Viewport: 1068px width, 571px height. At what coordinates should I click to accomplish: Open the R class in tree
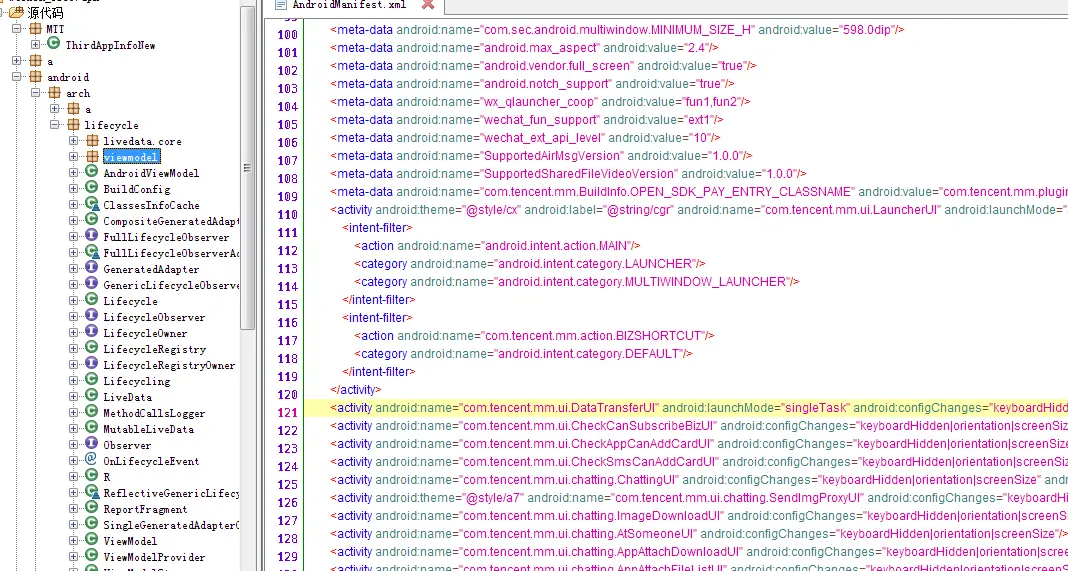106,477
